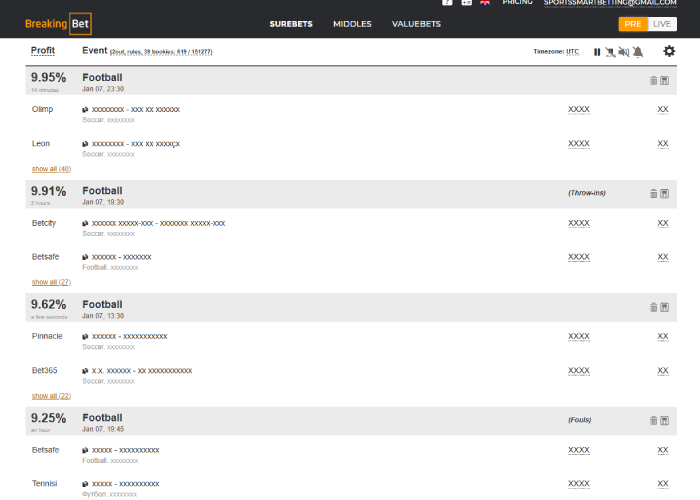
Task: Click the XXXX market in Bet365 row
Action: pyautogui.click(x=579, y=371)
